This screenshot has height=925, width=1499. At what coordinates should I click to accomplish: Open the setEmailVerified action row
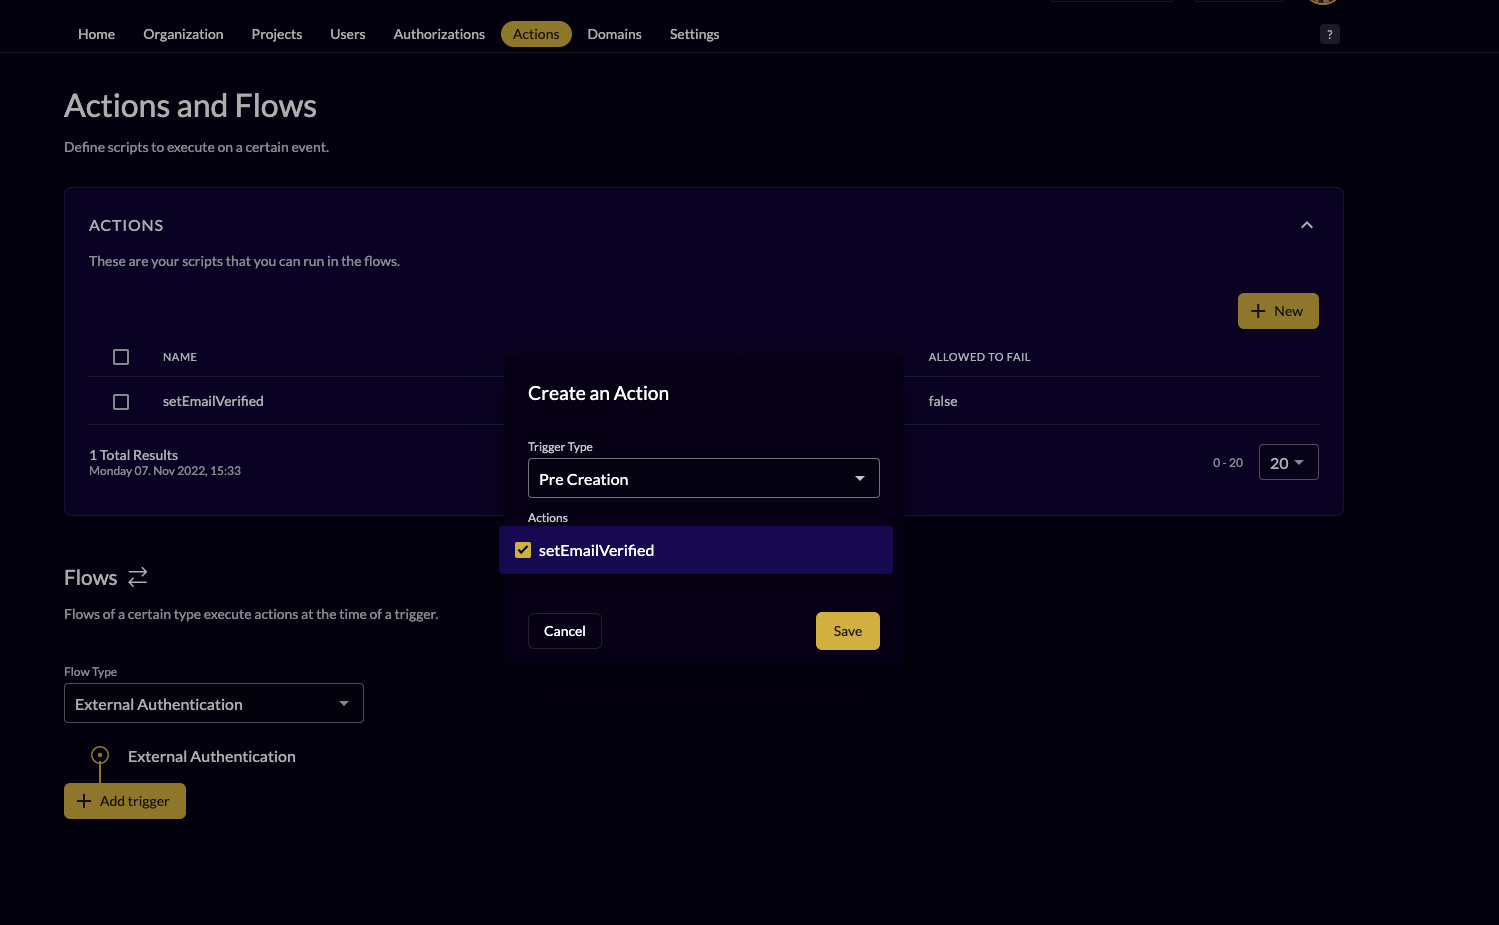213,402
